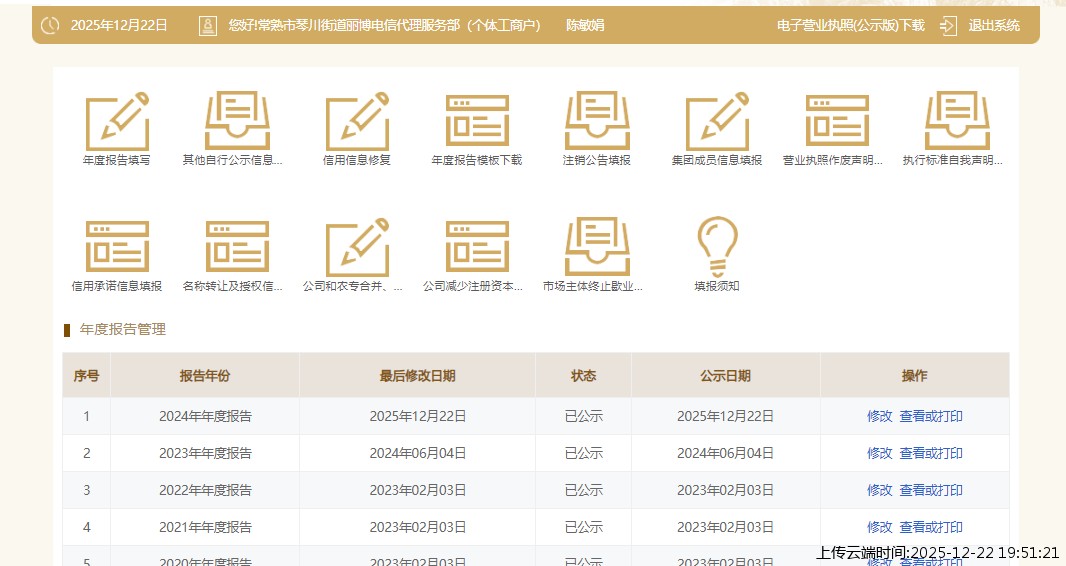Screen dimensions: 1066x566
Task: Click the 执行标准自我声明 icon
Action: tap(957, 122)
